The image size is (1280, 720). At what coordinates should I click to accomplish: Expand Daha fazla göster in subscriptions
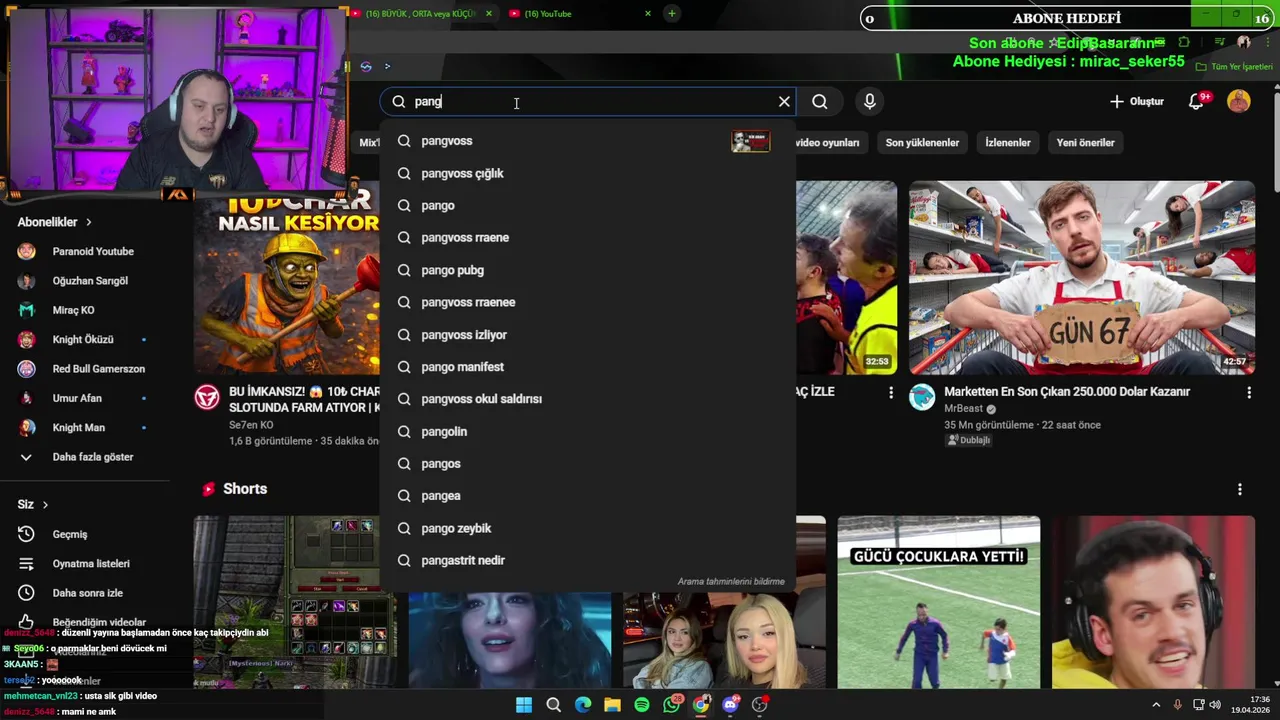coord(93,457)
